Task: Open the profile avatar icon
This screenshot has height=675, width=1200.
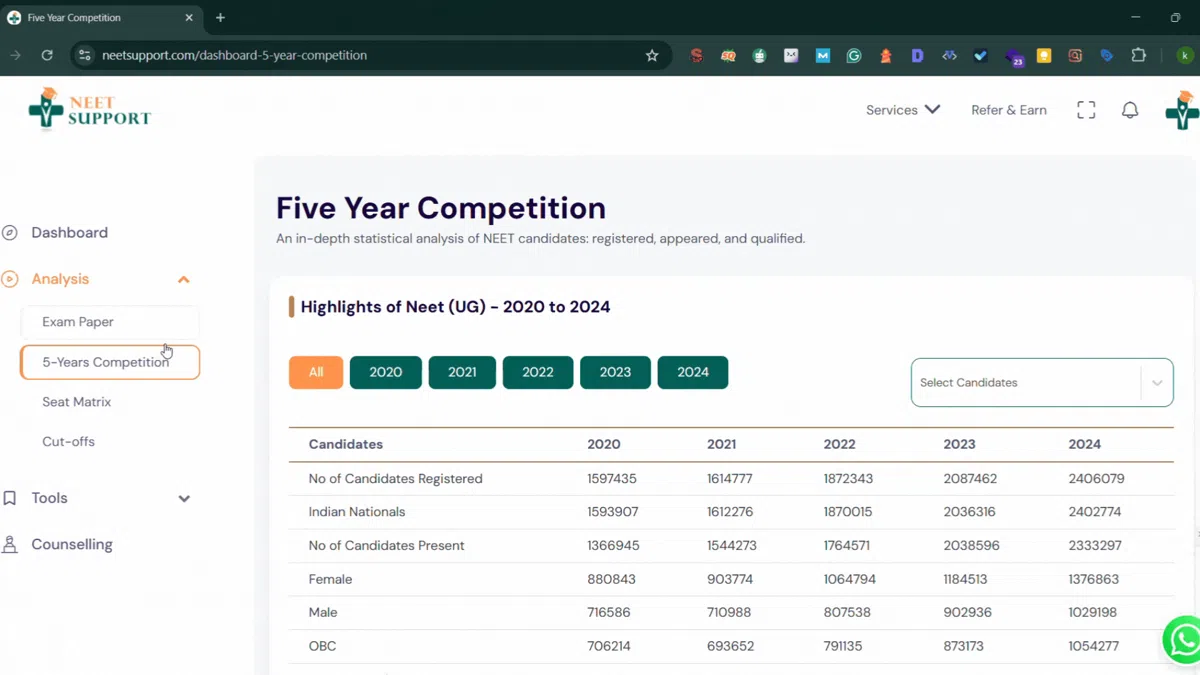Action: pos(1182,110)
